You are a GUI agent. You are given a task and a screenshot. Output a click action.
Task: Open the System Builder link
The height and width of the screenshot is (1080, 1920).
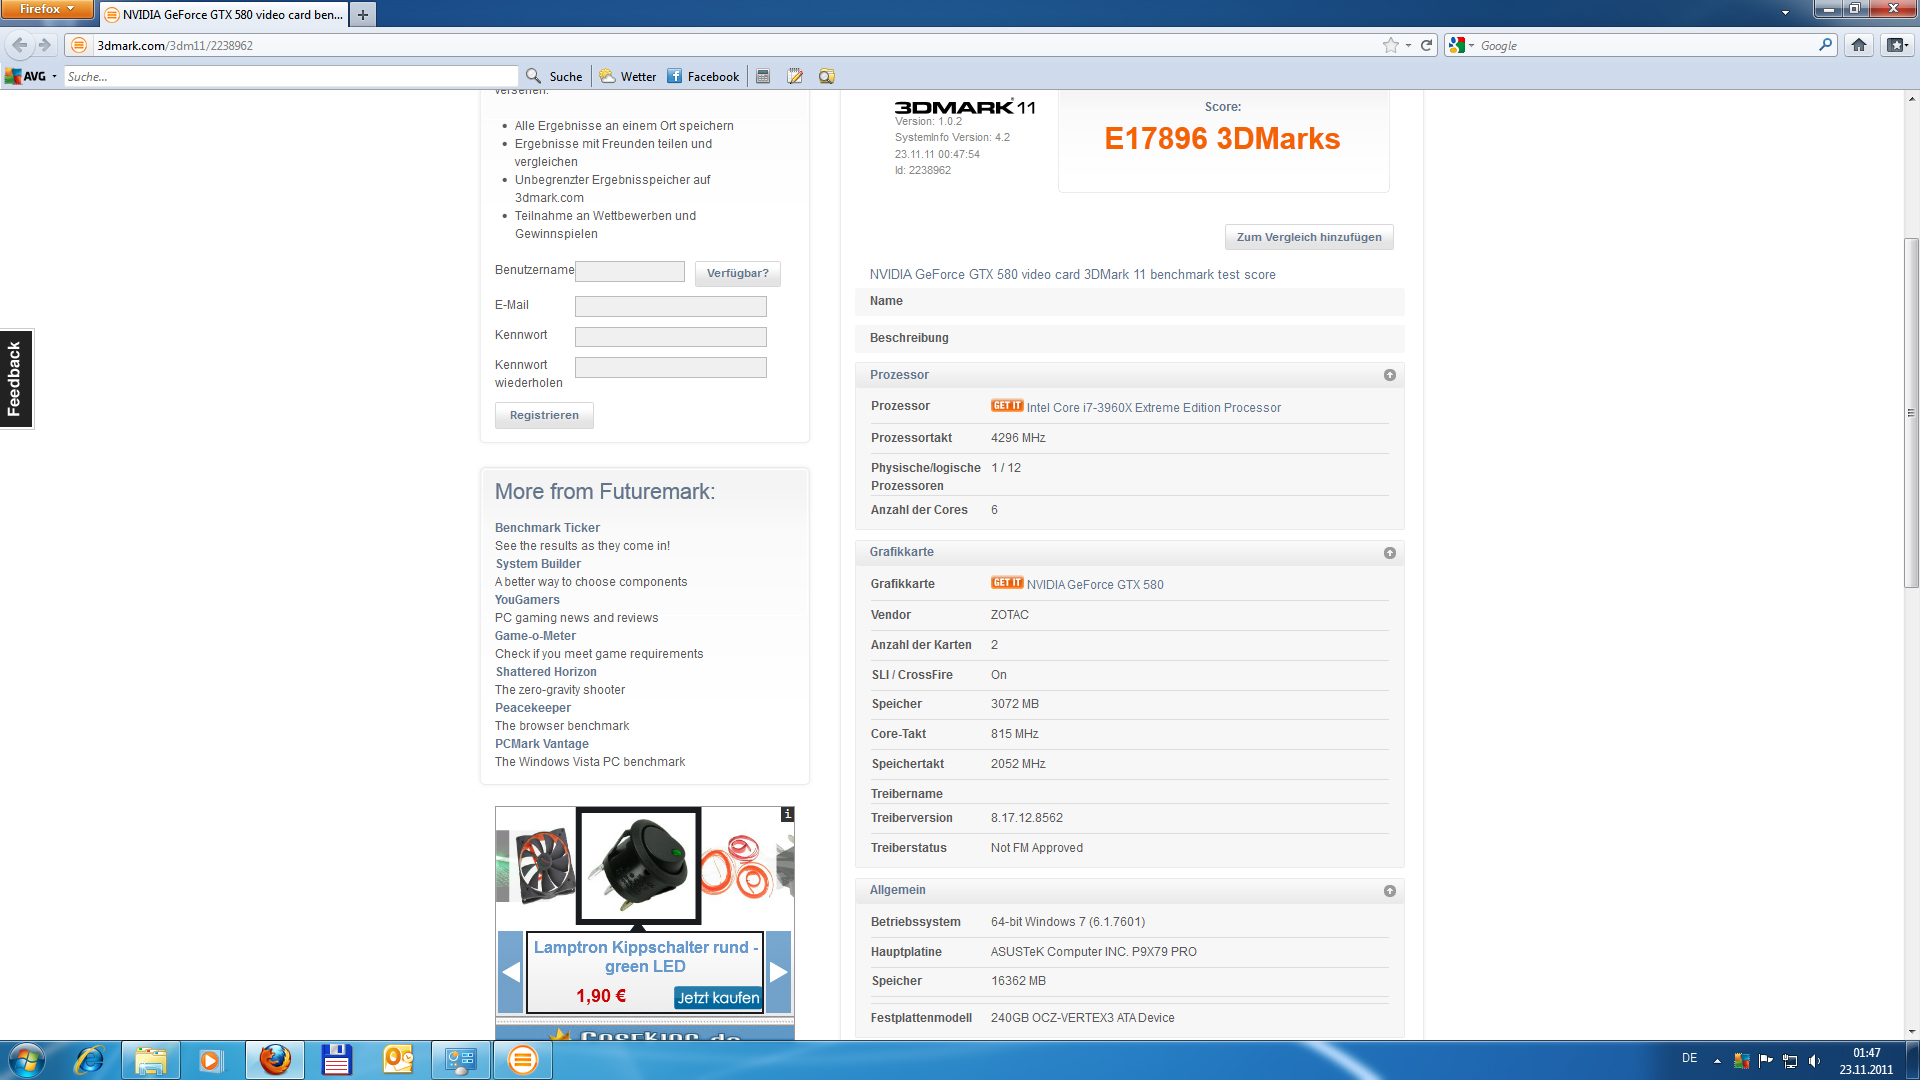[x=538, y=564]
